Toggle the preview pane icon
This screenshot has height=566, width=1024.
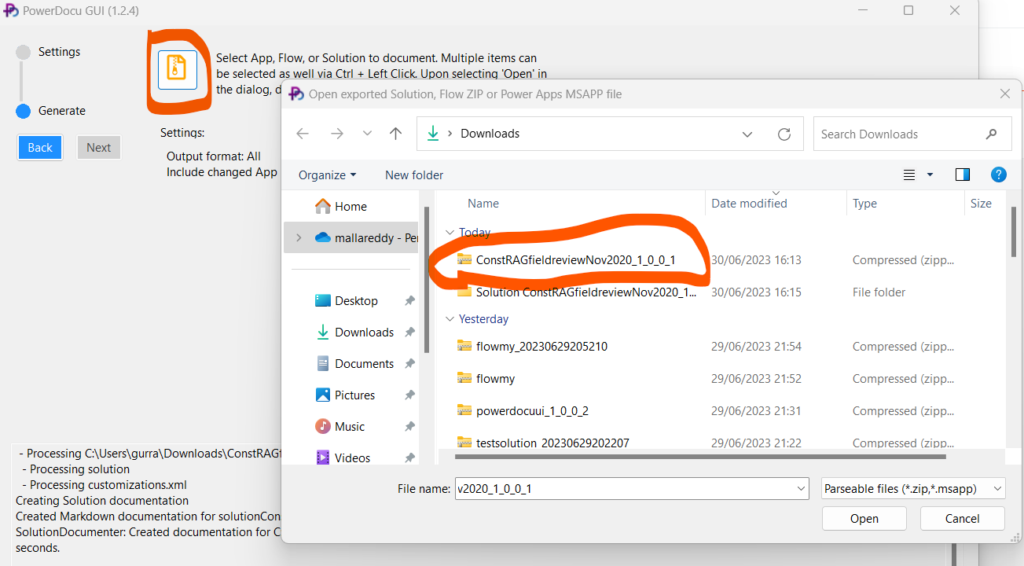click(962, 175)
